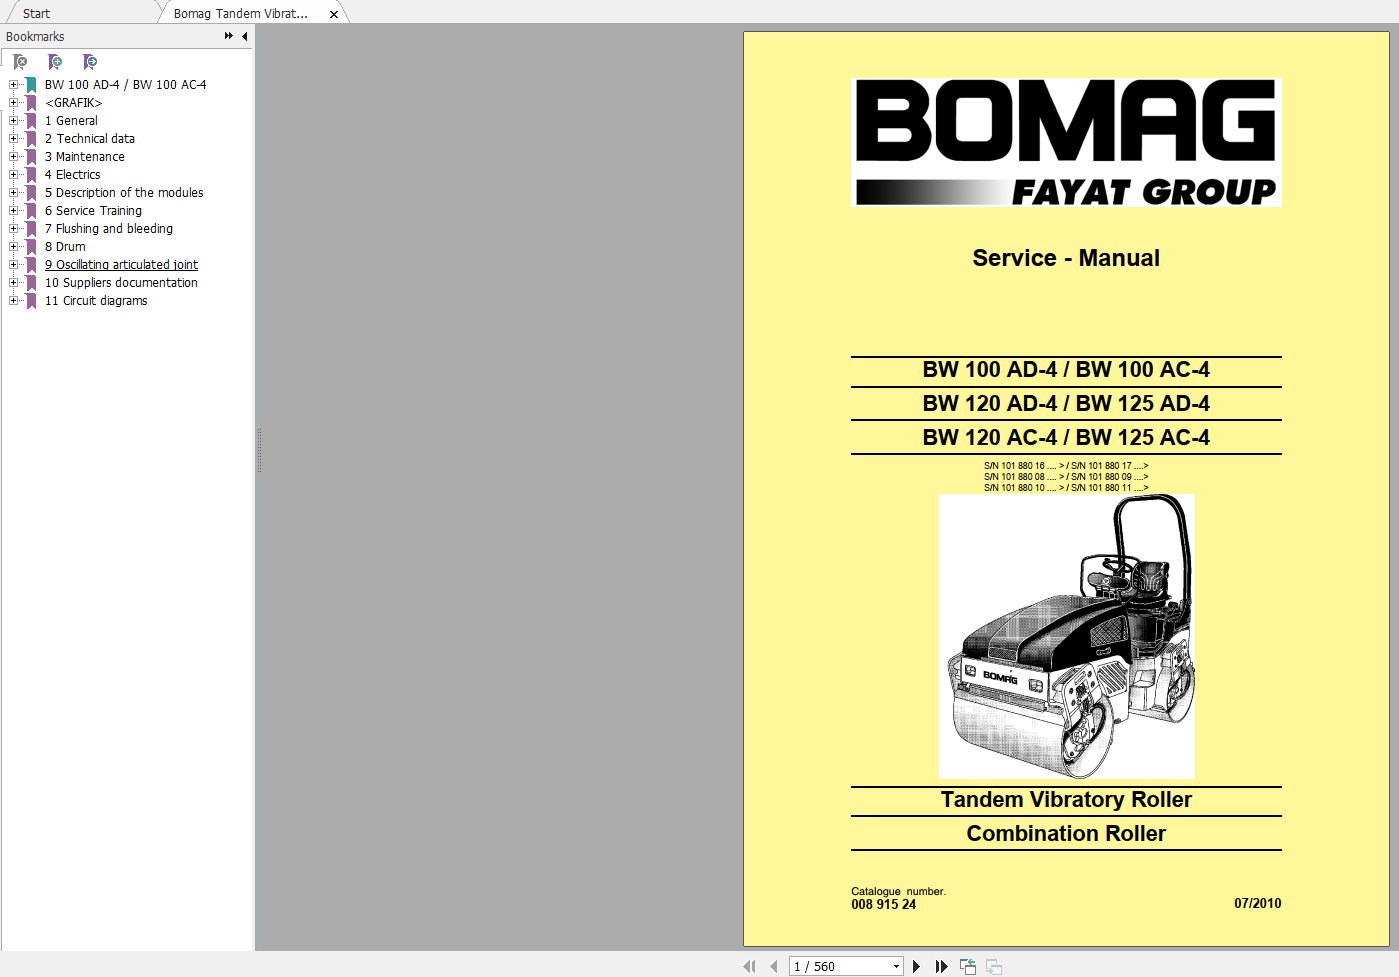Click the go-to bookmark arrow icon
Screen dimensions: 1399x977
90,62
